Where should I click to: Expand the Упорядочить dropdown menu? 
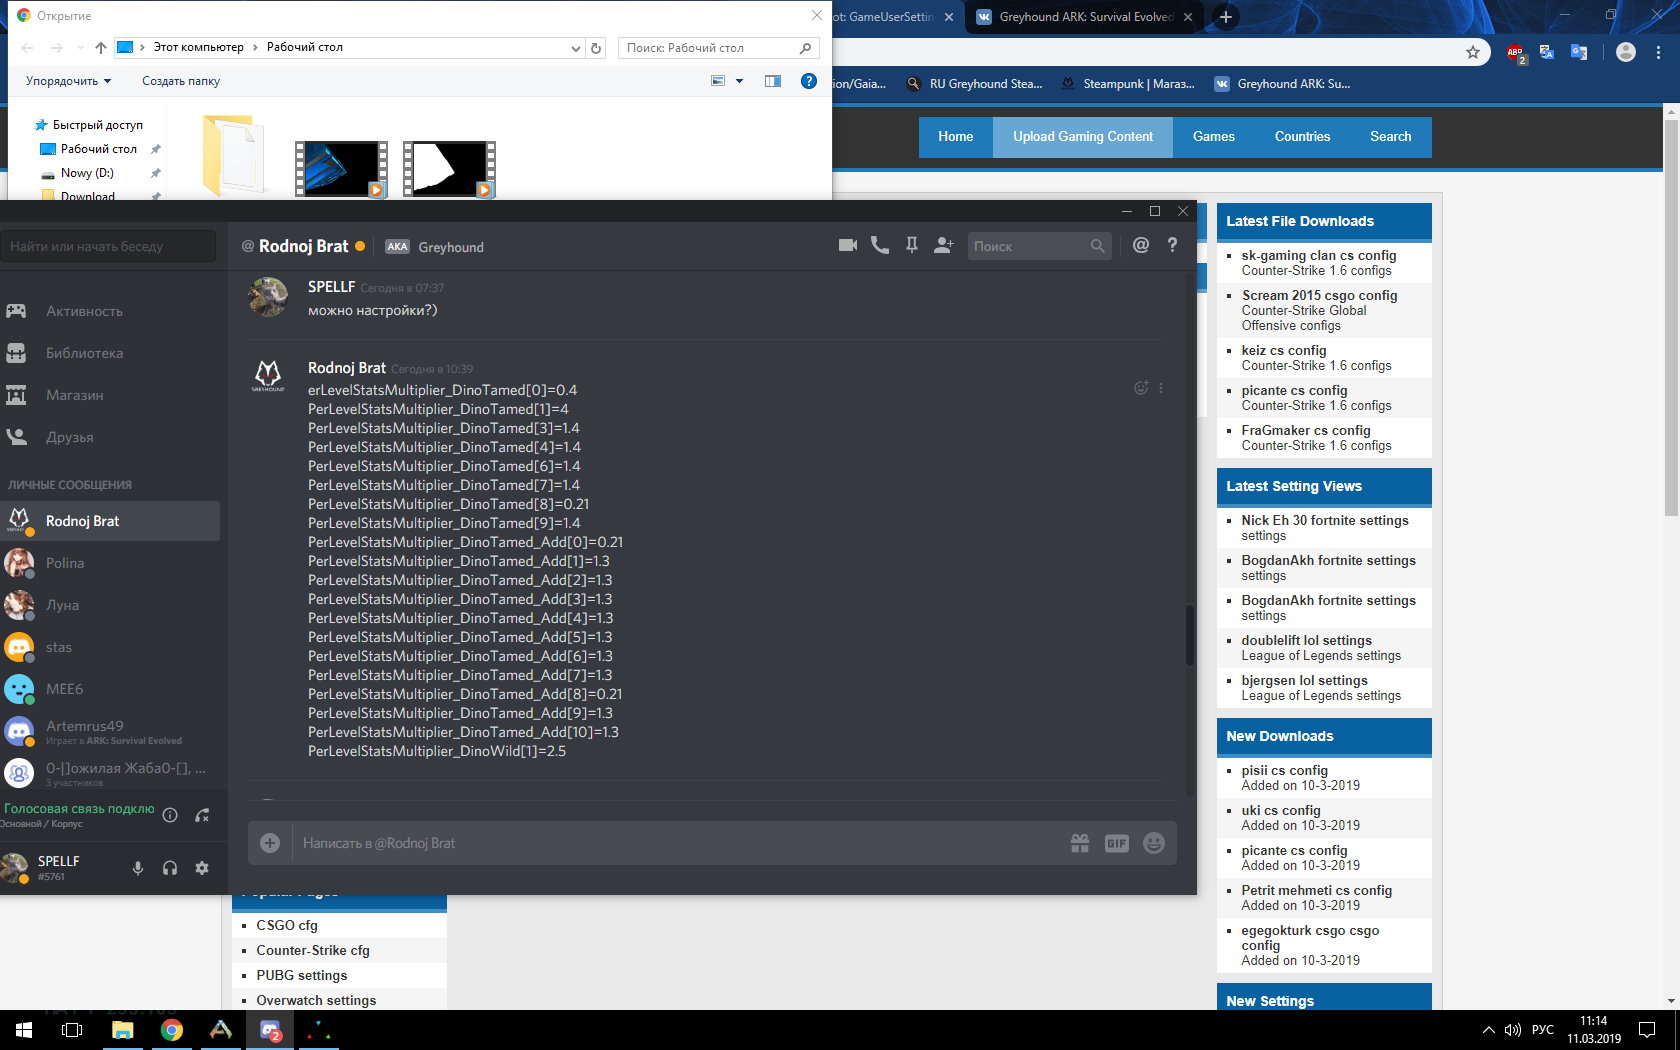click(68, 81)
